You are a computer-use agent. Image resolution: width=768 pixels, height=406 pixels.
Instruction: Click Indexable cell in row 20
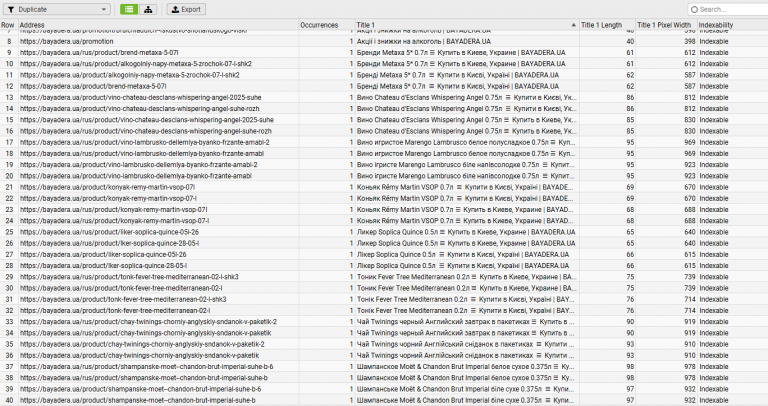point(714,176)
